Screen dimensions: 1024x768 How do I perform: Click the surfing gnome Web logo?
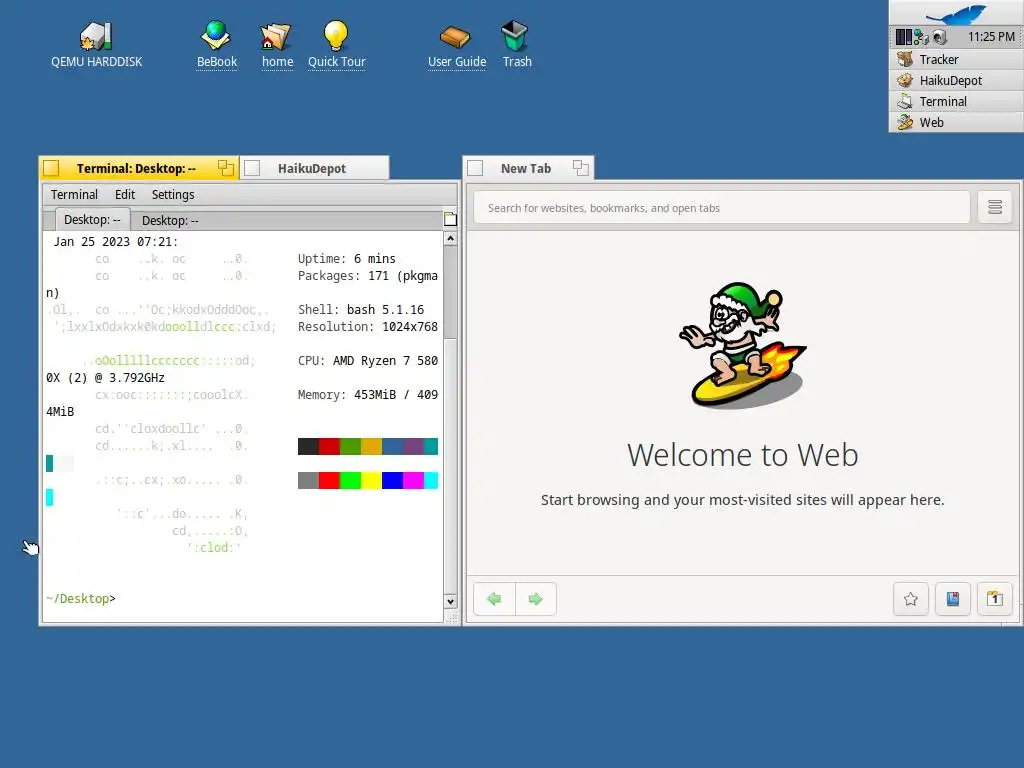pos(743,345)
